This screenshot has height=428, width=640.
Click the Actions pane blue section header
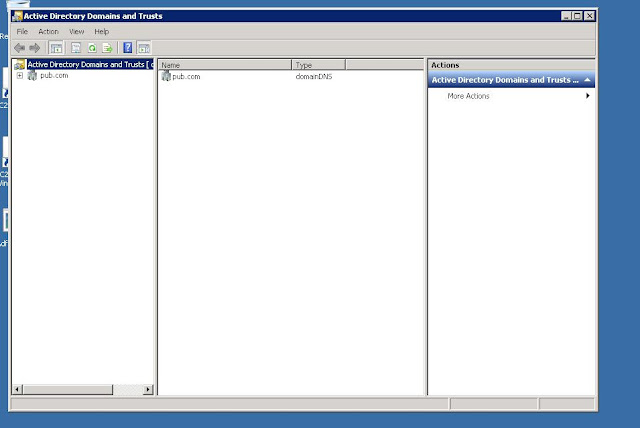[511, 80]
